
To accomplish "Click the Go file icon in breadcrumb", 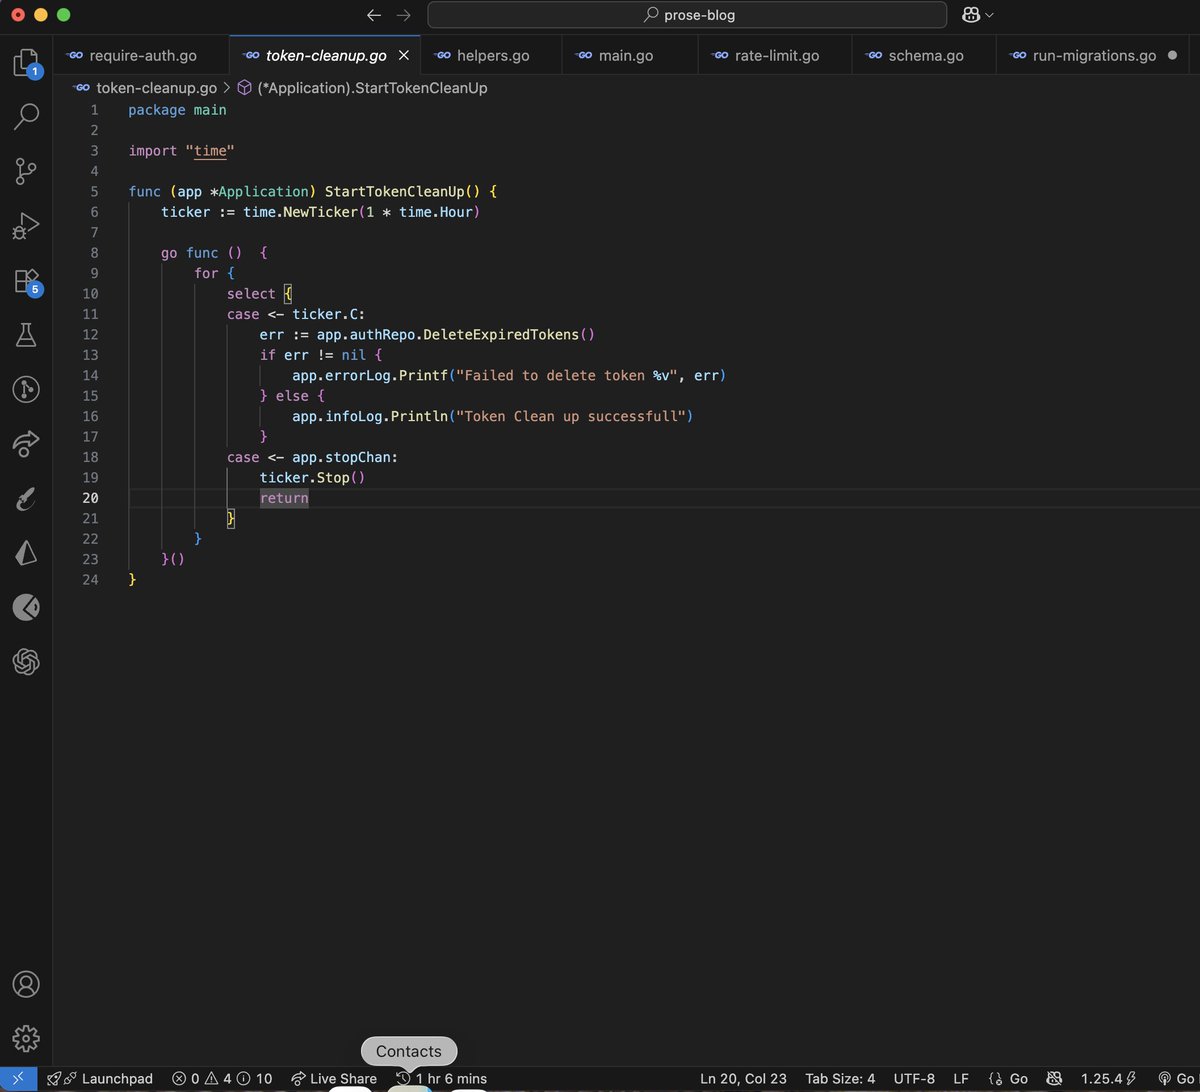I will click(x=81, y=88).
